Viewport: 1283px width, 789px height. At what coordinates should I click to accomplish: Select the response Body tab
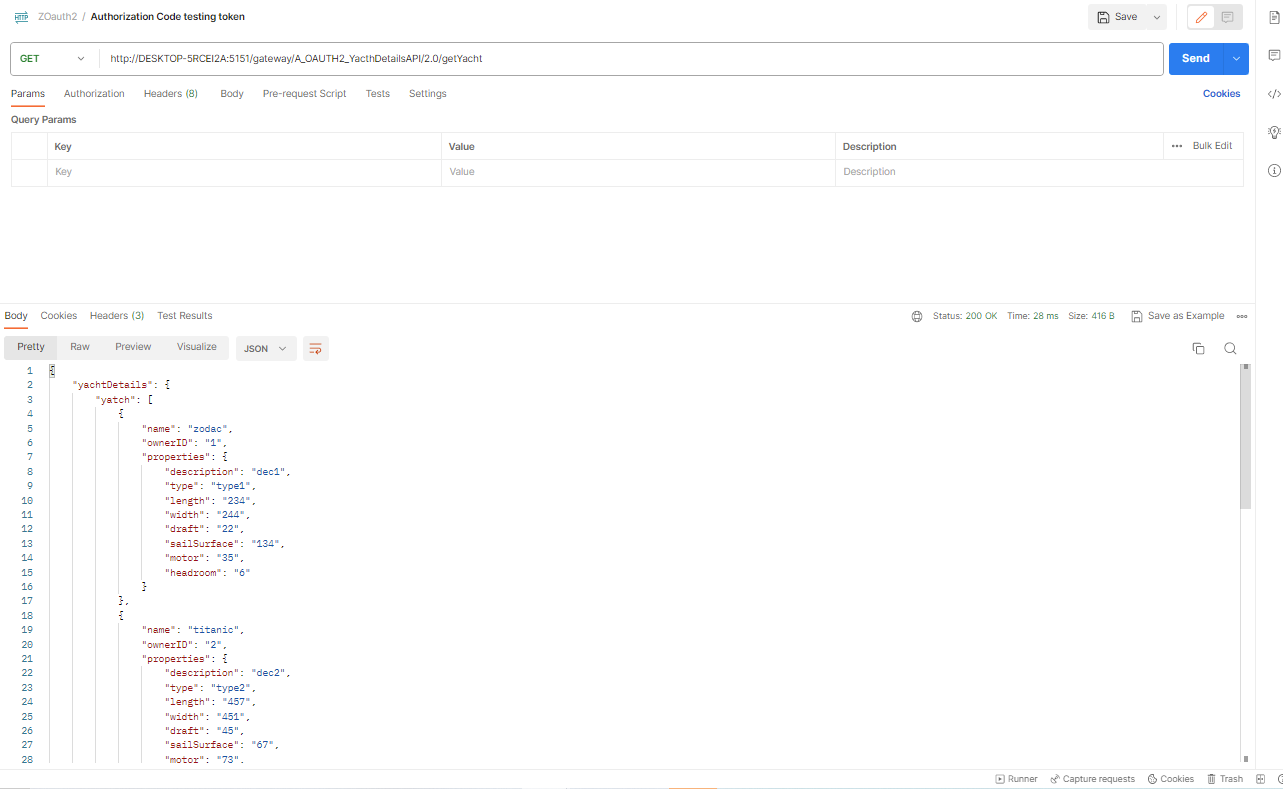click(16, 316)
